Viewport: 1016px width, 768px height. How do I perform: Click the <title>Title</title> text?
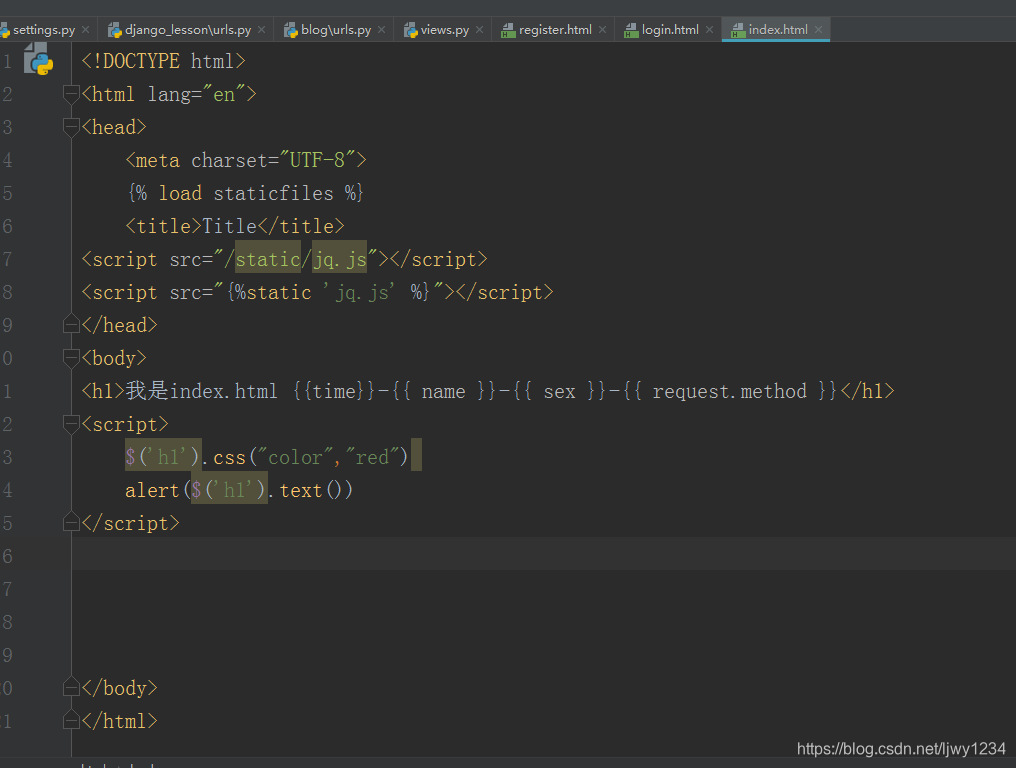[x=235, y=226]
